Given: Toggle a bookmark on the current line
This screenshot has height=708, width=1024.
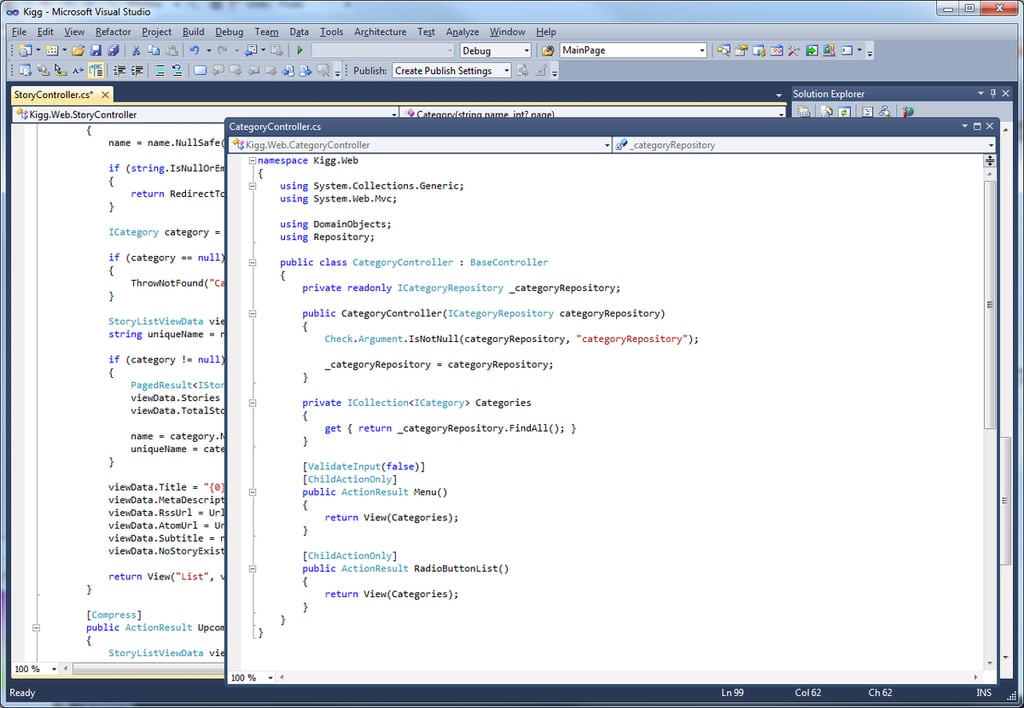Looking at the screenshot, I should coord(200,71).
